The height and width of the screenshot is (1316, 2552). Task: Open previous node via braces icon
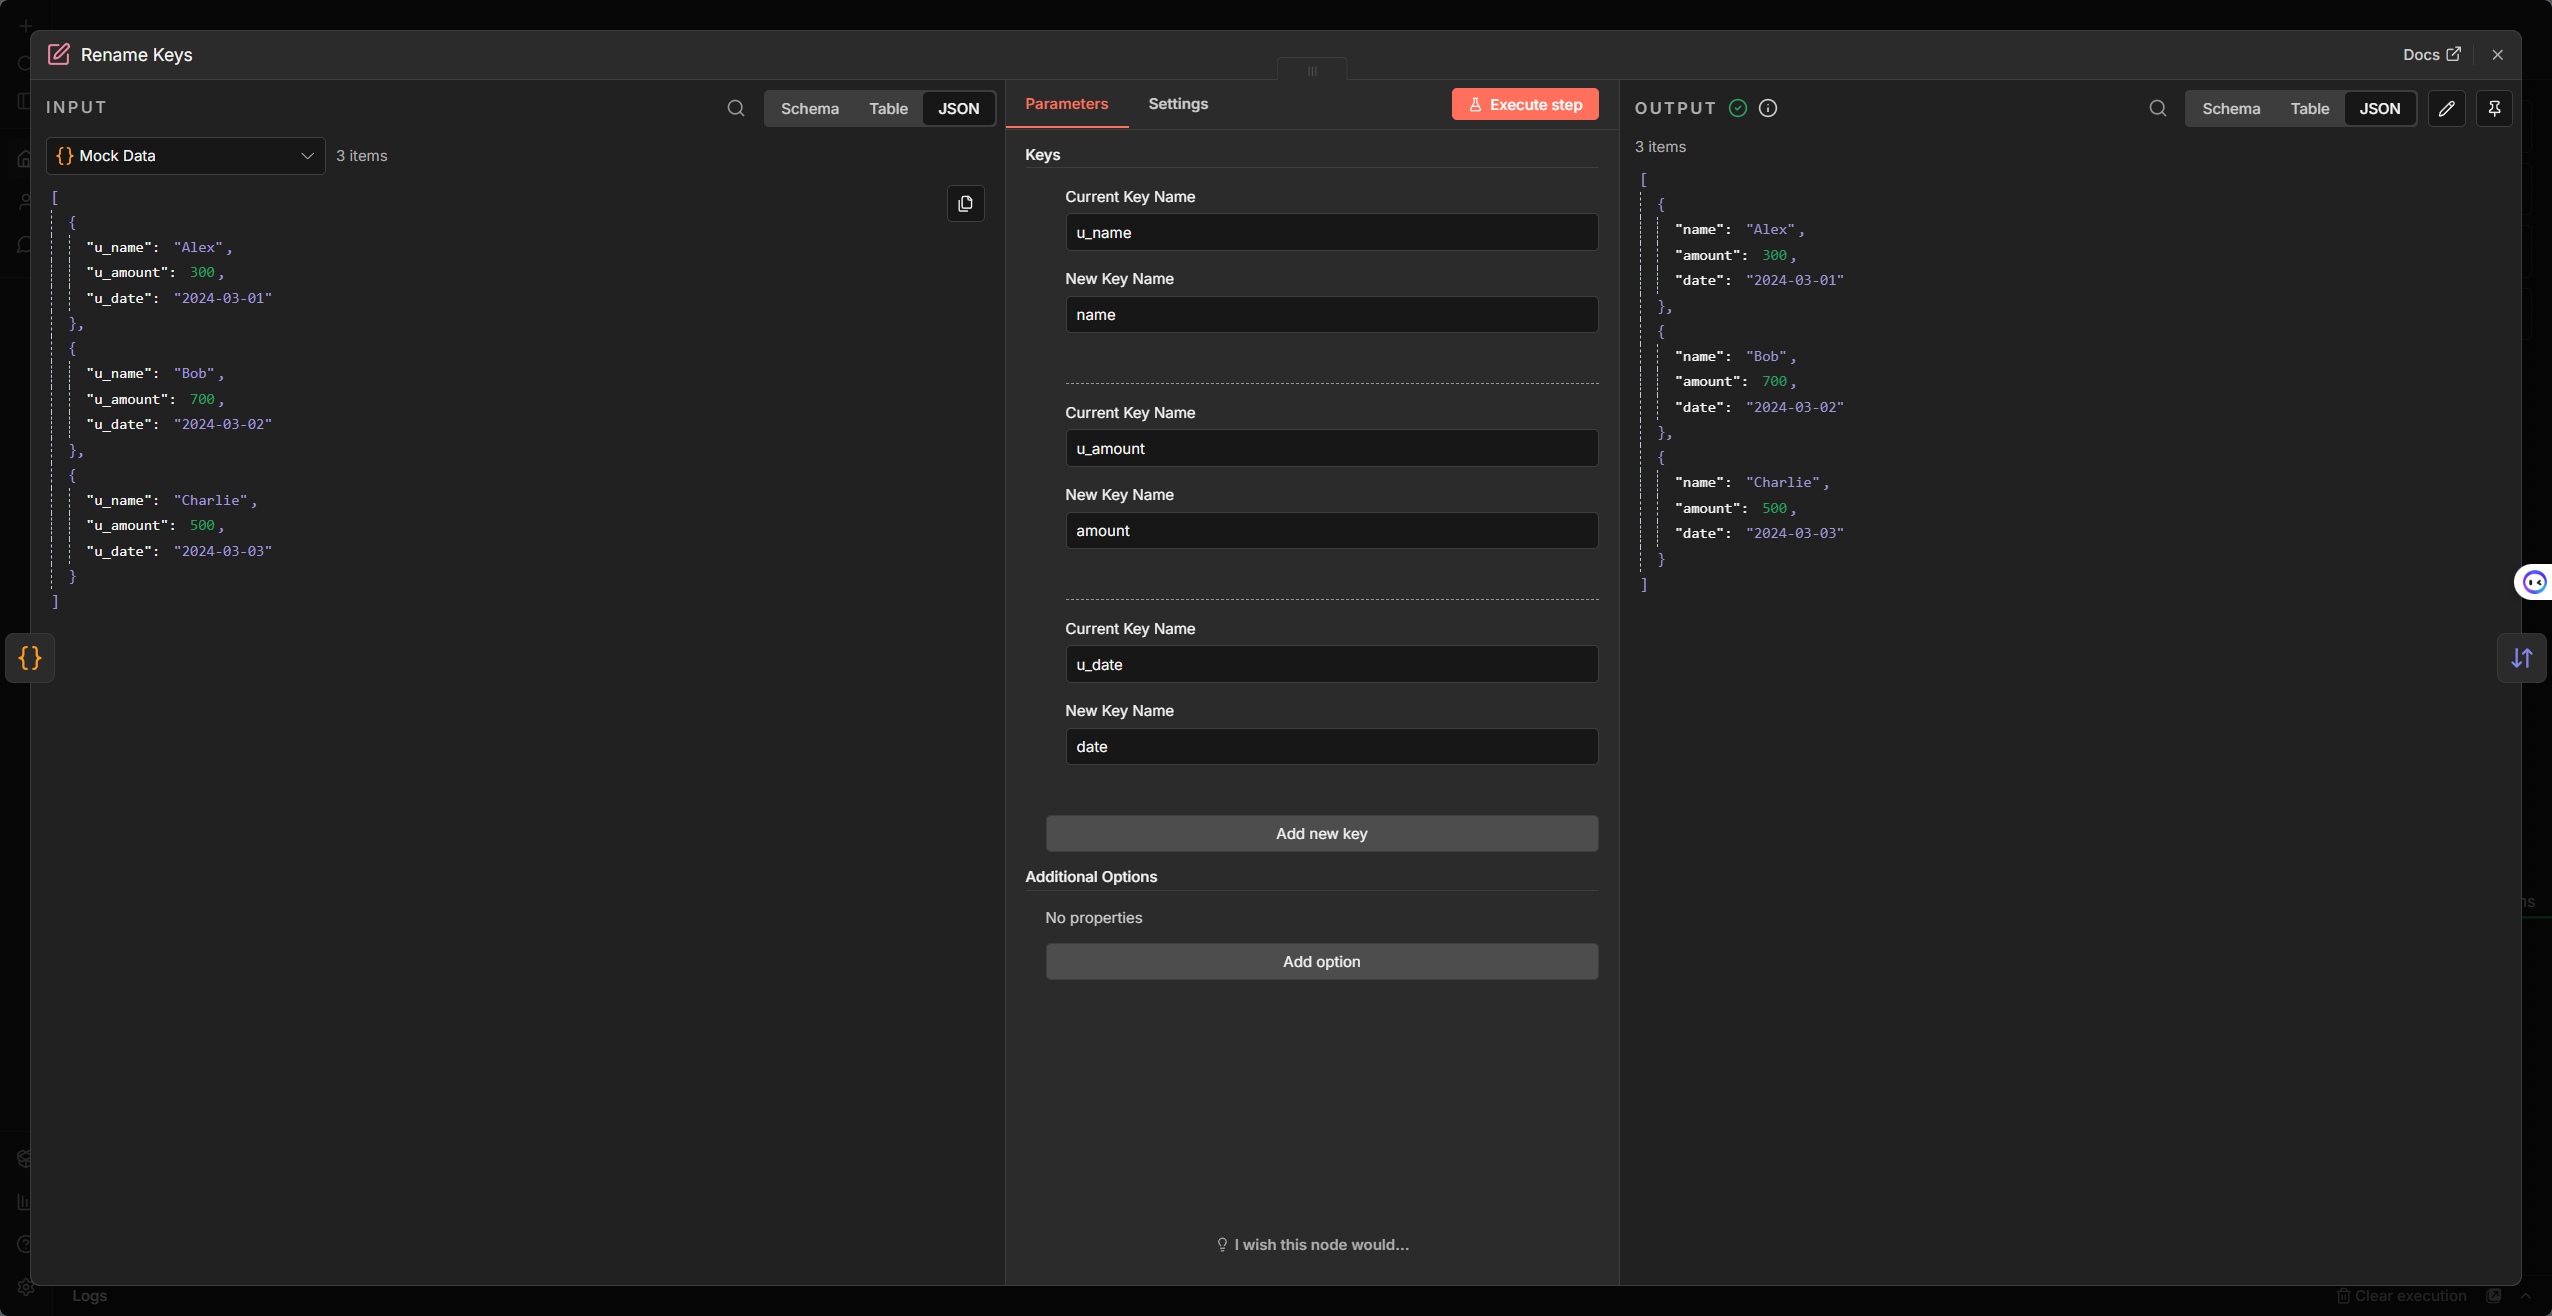pyautogui.click(x=30, y=658)
